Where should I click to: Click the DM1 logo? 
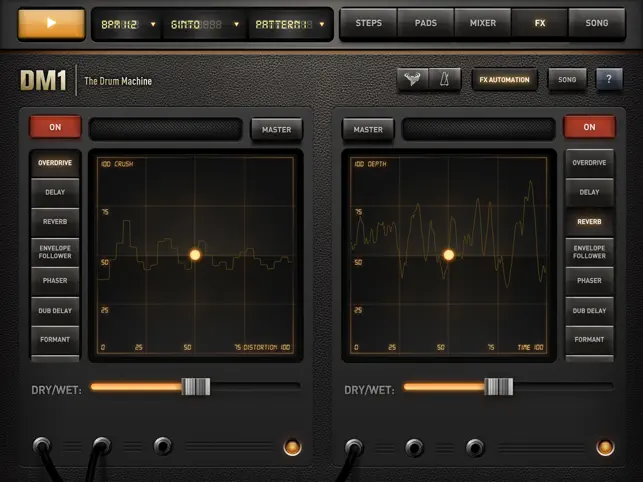[x=43, y=80]
